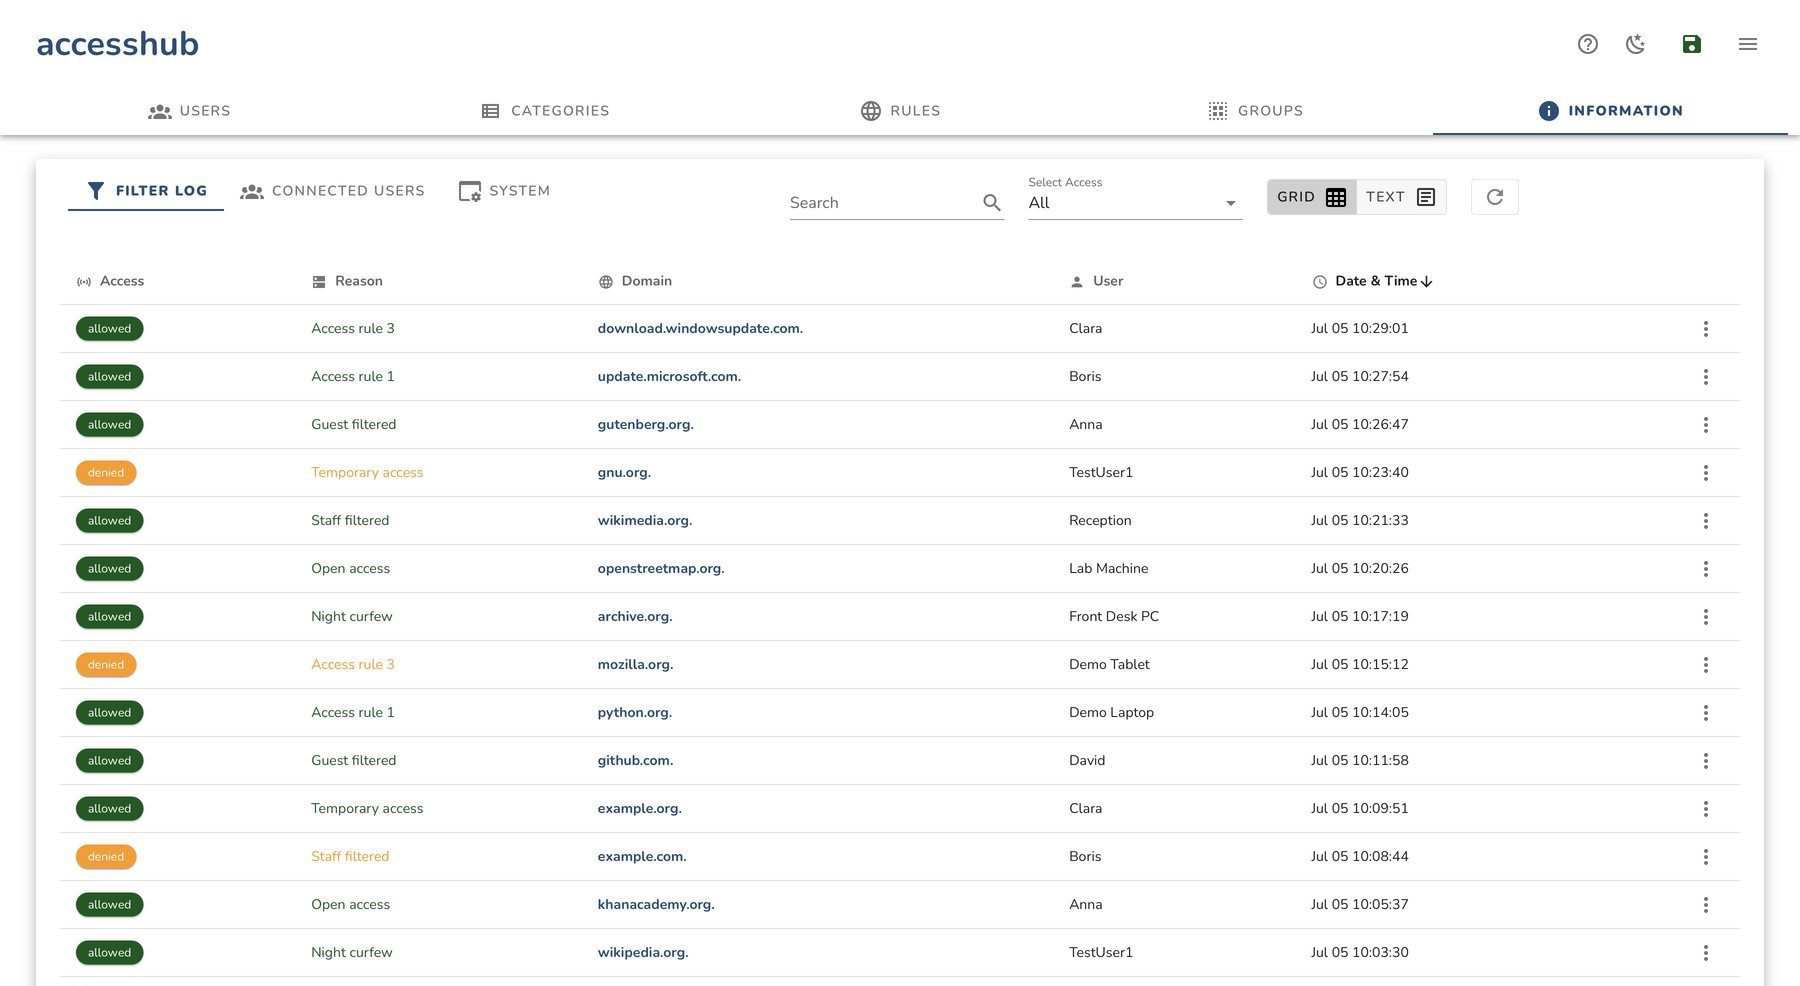Click 'Temporary access' reason for example.org

coord(367,809)
